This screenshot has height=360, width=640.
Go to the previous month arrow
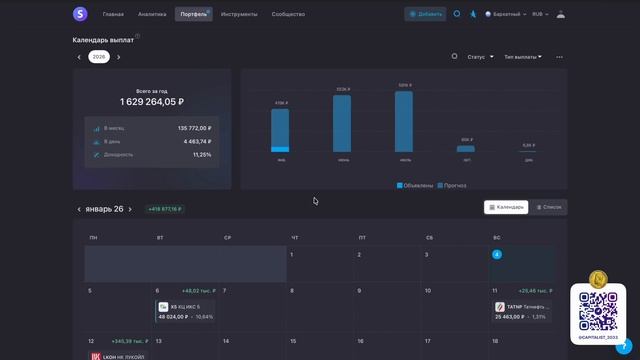(79, 209)
